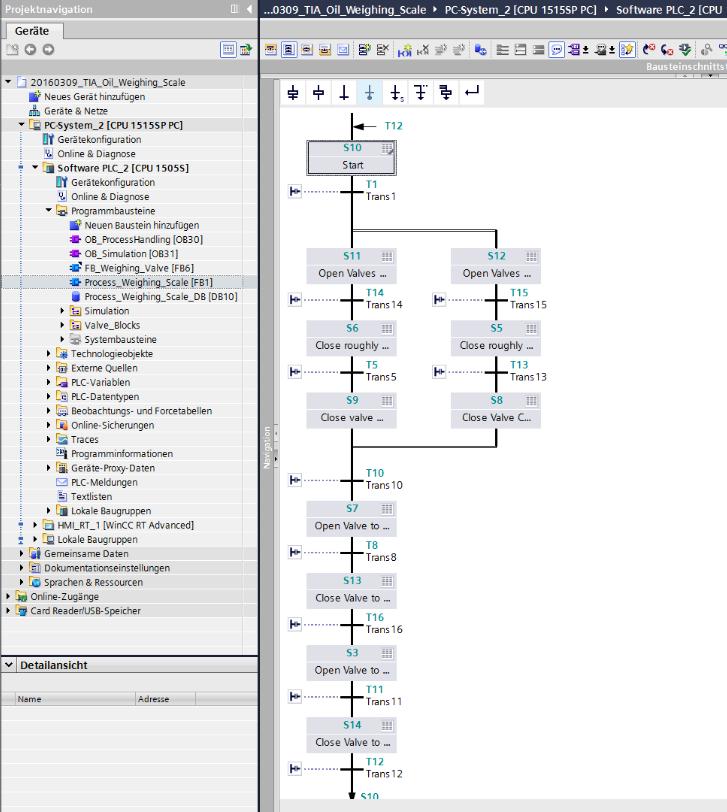The height and width of the screenshot is (812, 727).
Task: Toggle comments display speech bubble button
Action: coord(557,50)
